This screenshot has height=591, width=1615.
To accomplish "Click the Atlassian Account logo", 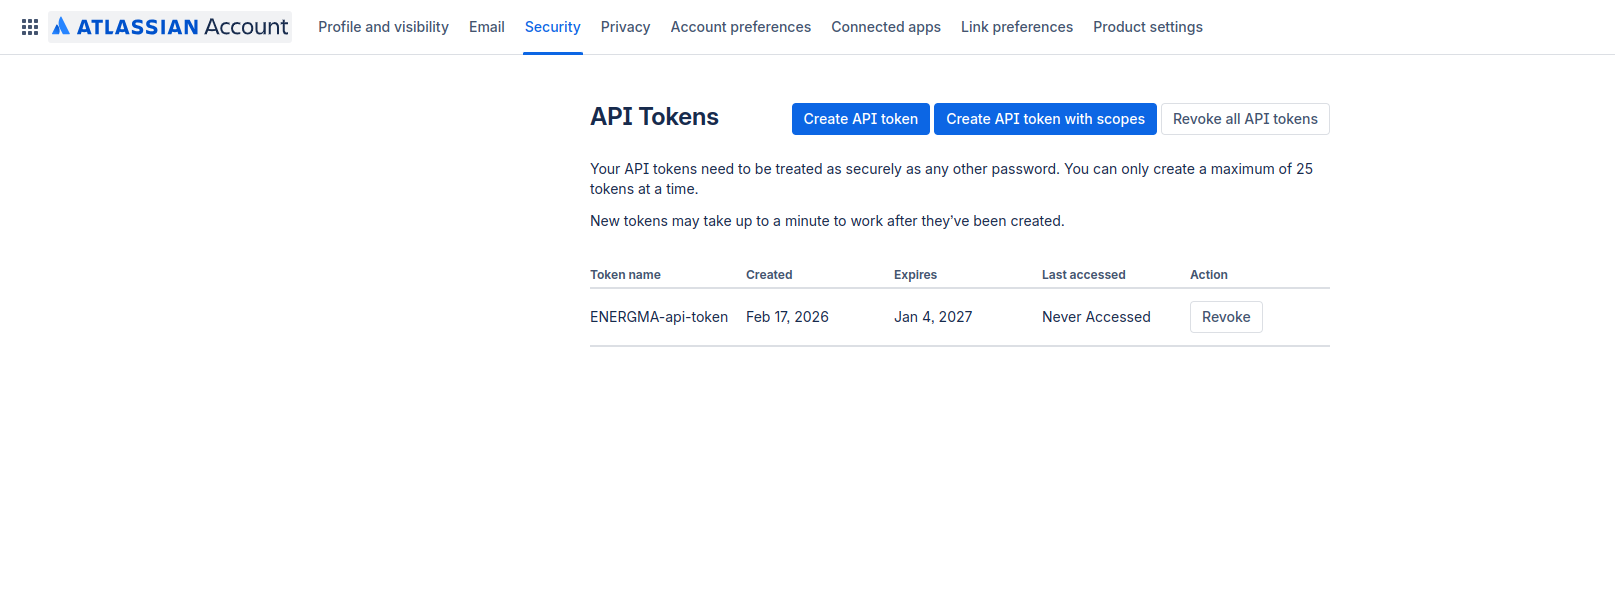I will [170, 27].
